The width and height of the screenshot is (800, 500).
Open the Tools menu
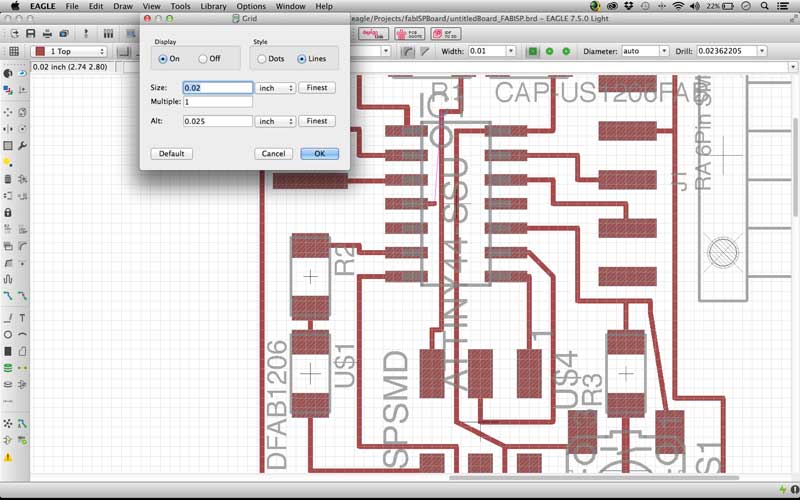(x=180, y=6)
